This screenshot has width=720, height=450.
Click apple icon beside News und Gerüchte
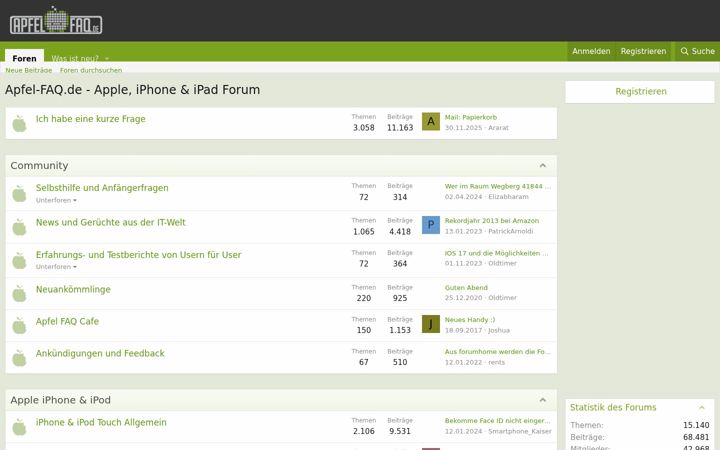point(19,227)
